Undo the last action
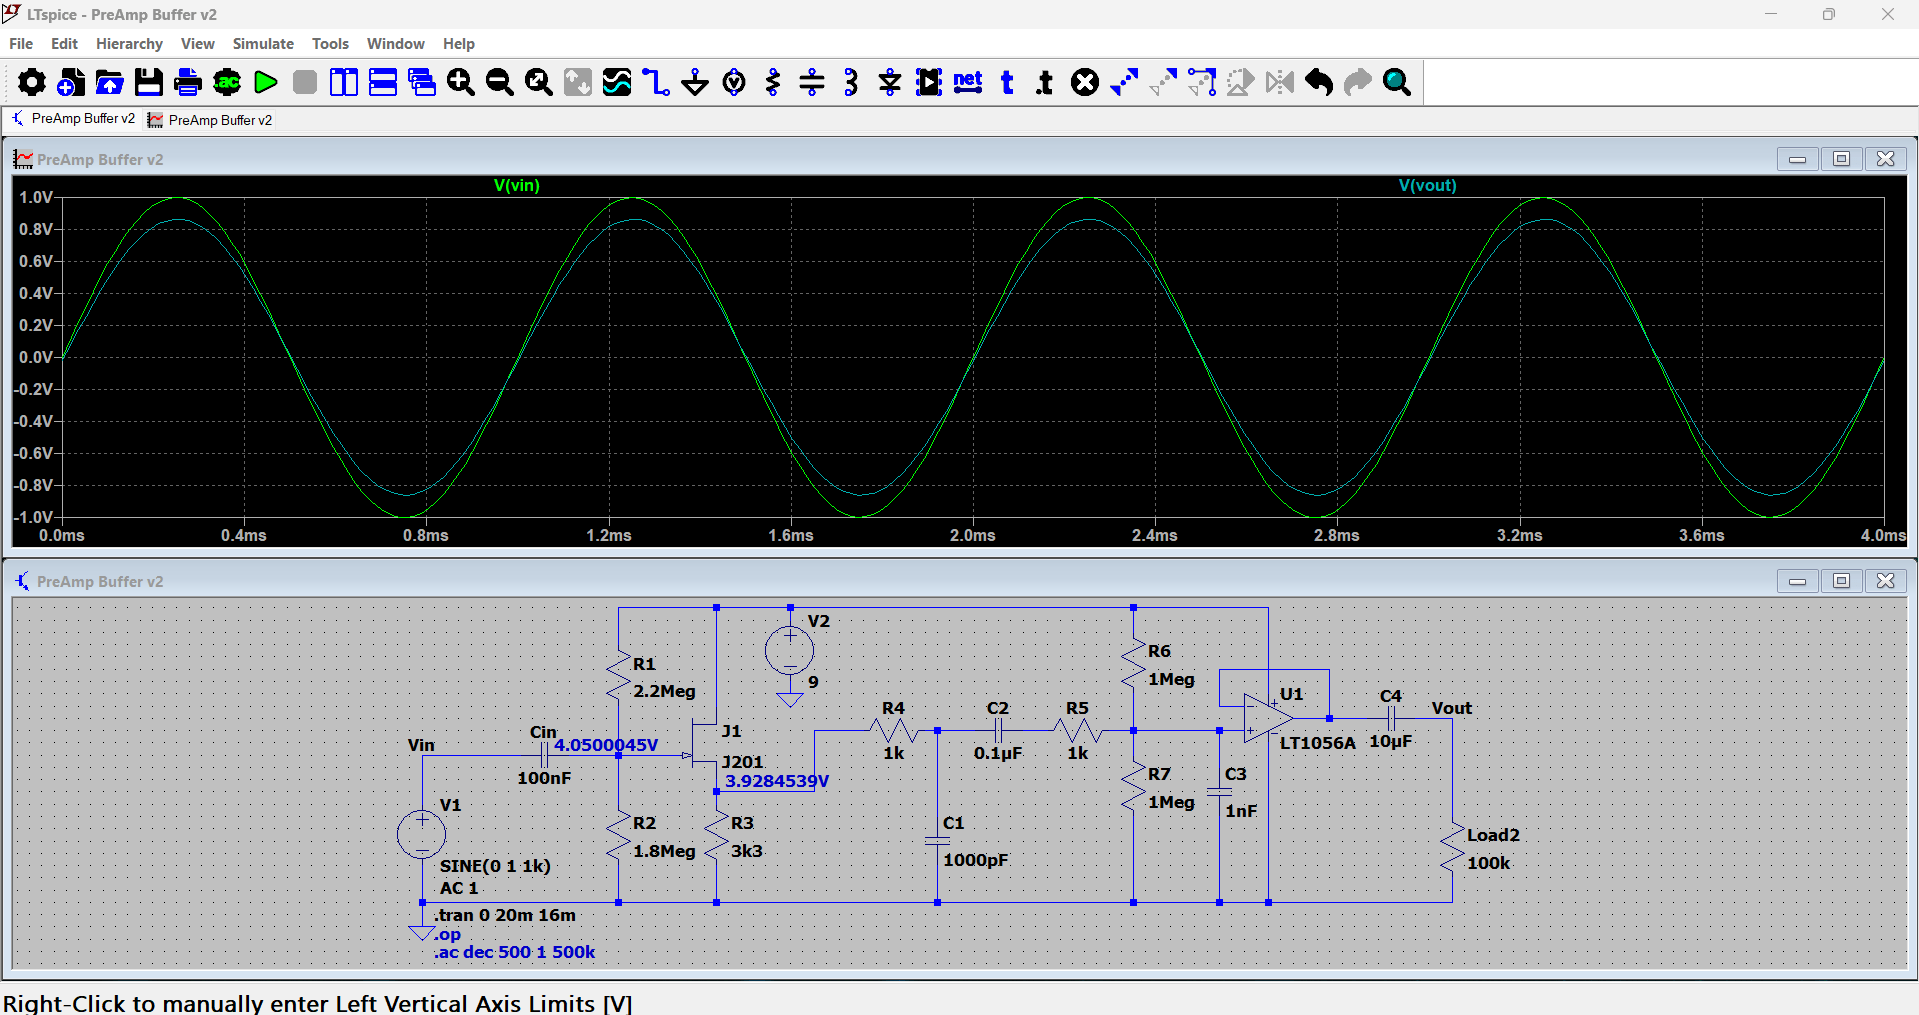1919x1015 pixels. (x=1319, y=82)
